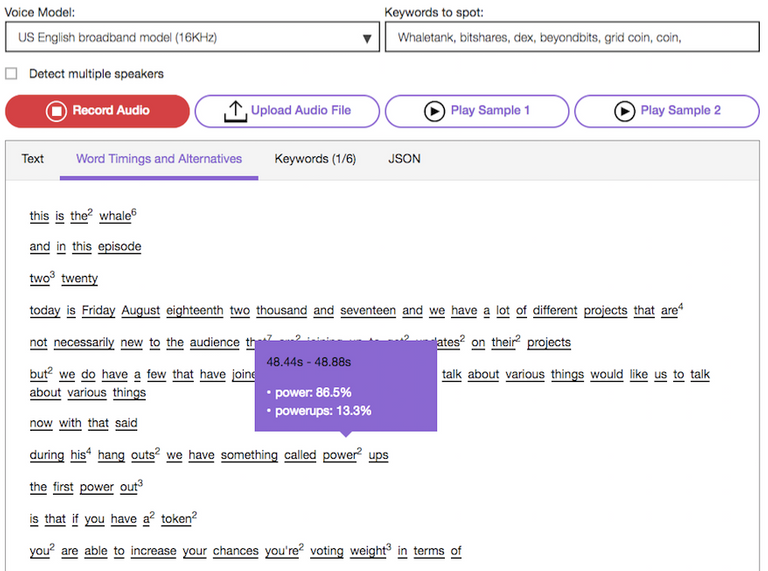The height and width of the screenshot is (571, 768).
Task: Open the Voice Model dropdown
Action: tap(192, 37)
